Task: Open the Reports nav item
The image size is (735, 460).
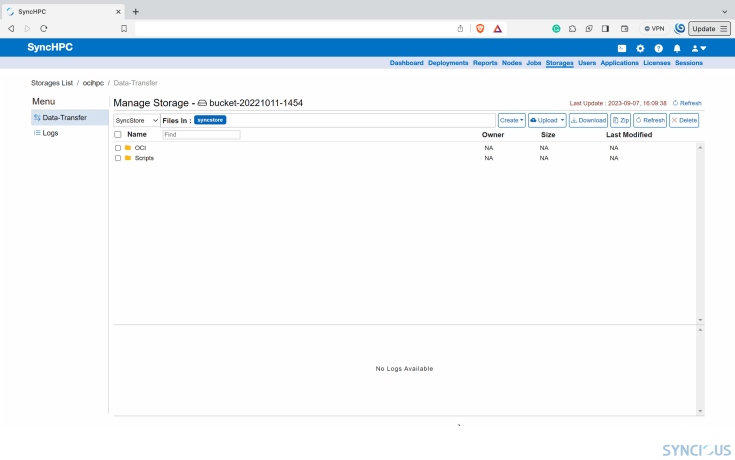Action: point(485,63)
